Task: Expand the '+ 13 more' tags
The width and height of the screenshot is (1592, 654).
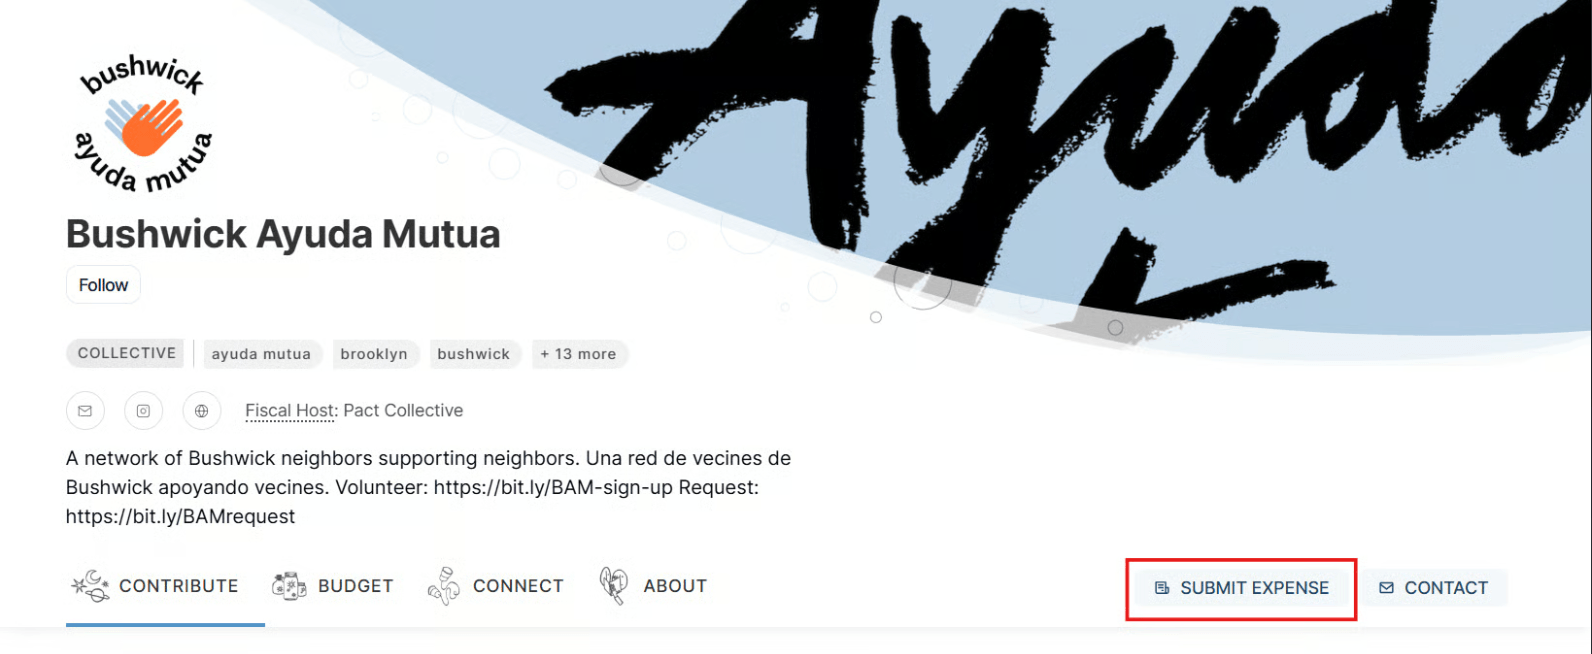Action: pos(579,354)
